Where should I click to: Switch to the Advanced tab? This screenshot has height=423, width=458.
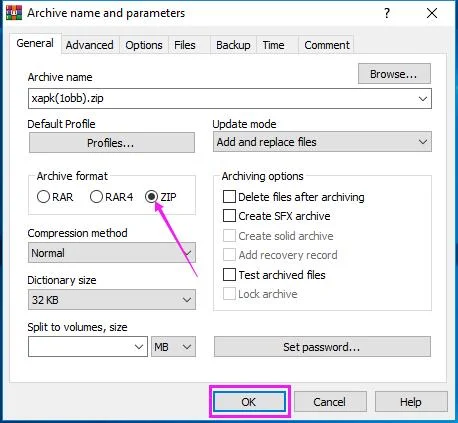pyautogui.click(x=89, y=45)
